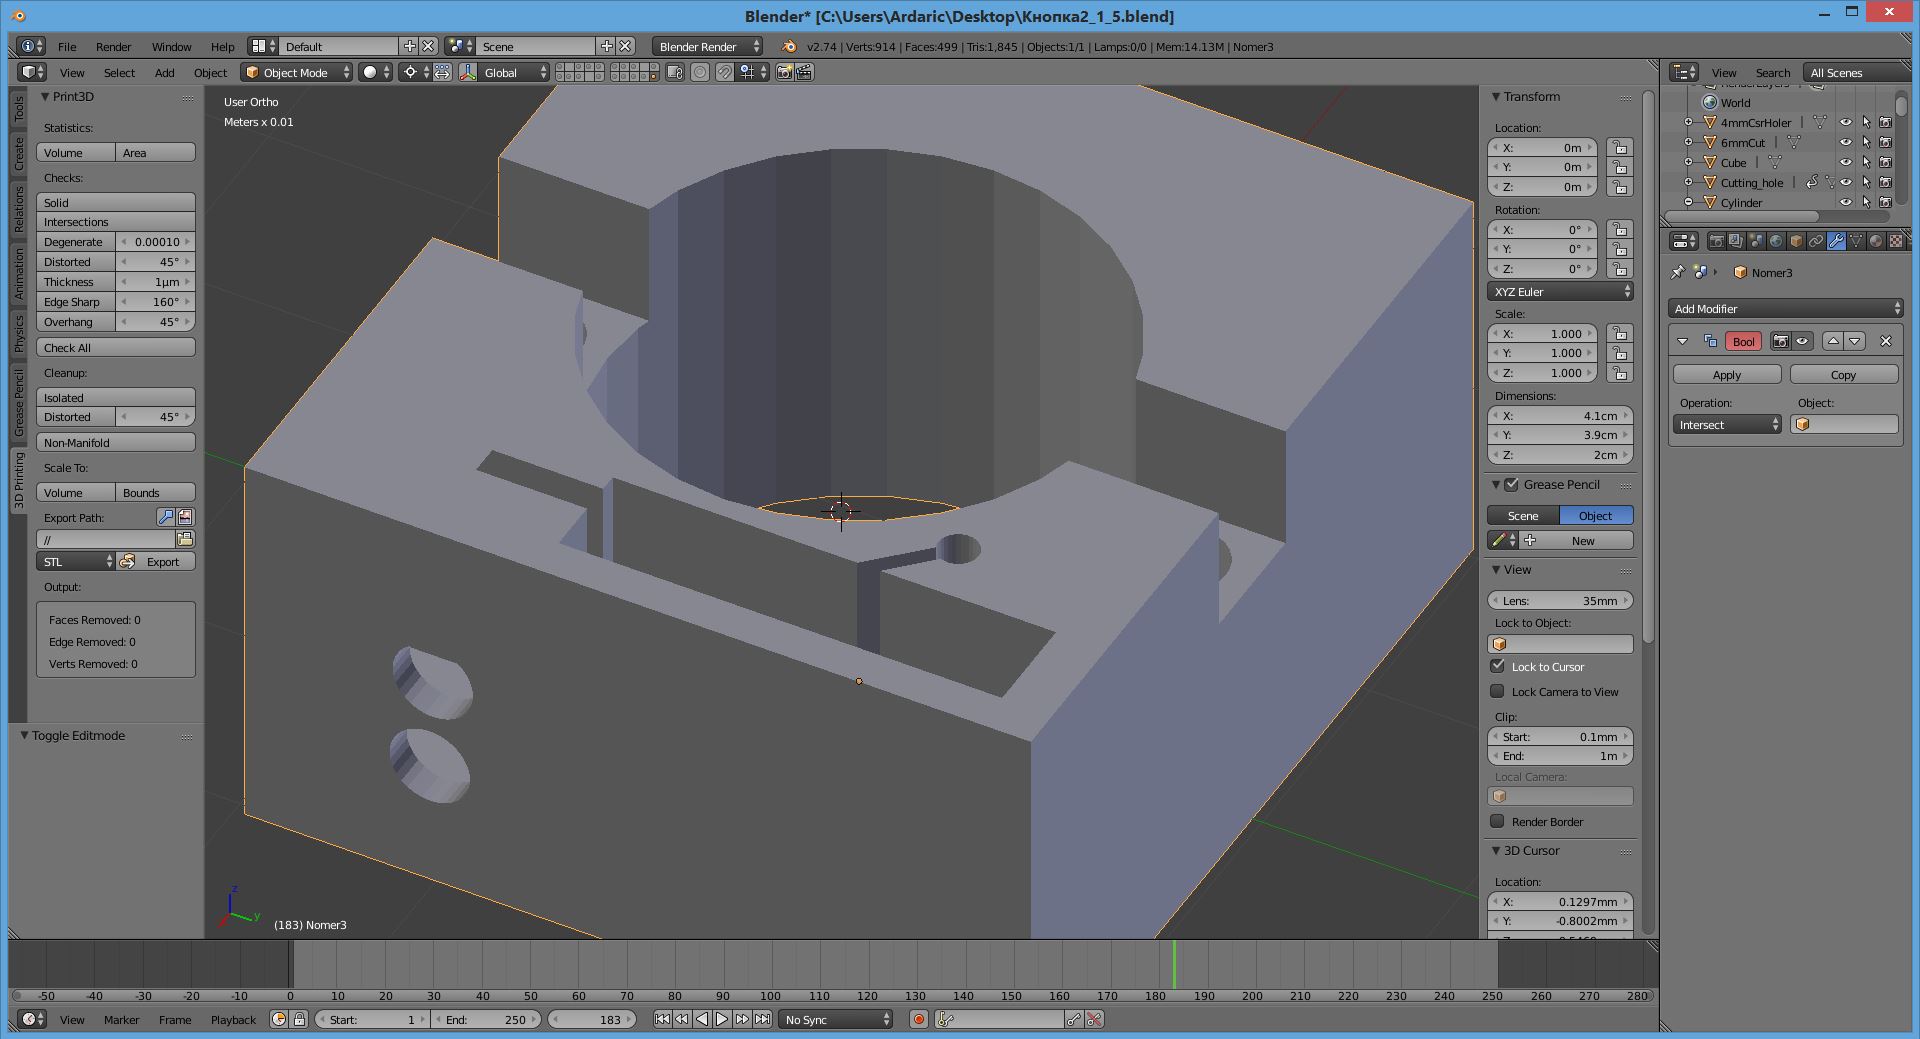
Task: Toggle snap during transform (magnet icon)
Action: [724, 72]
